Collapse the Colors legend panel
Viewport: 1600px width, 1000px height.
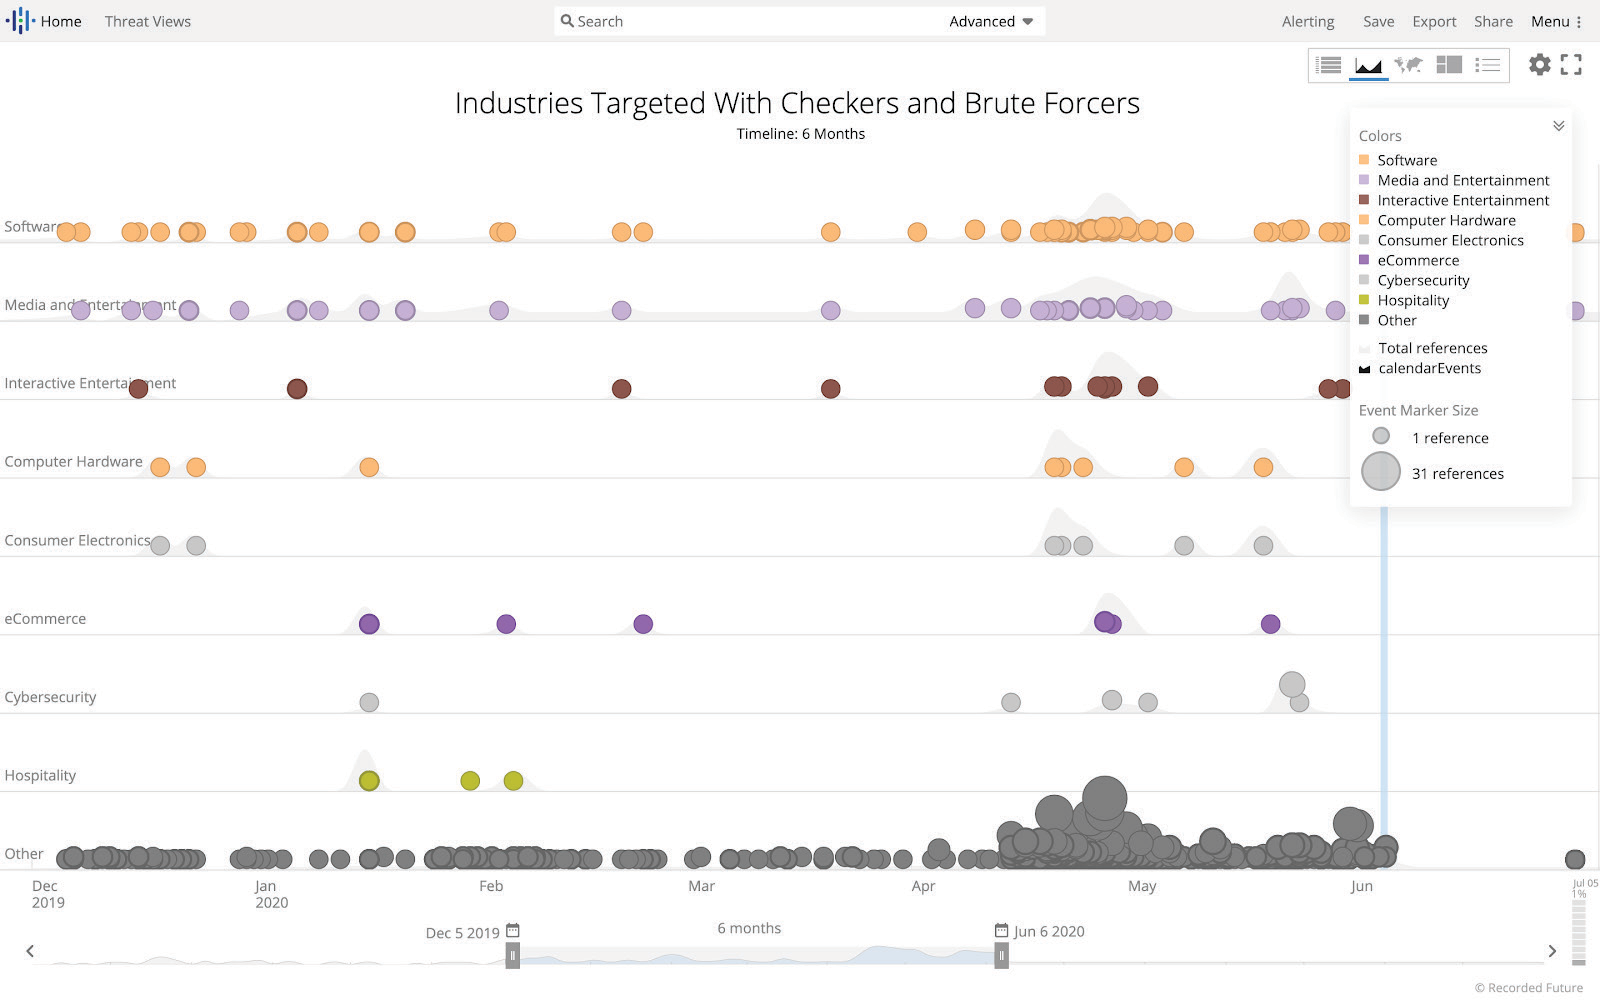(x=1558, y=126)
